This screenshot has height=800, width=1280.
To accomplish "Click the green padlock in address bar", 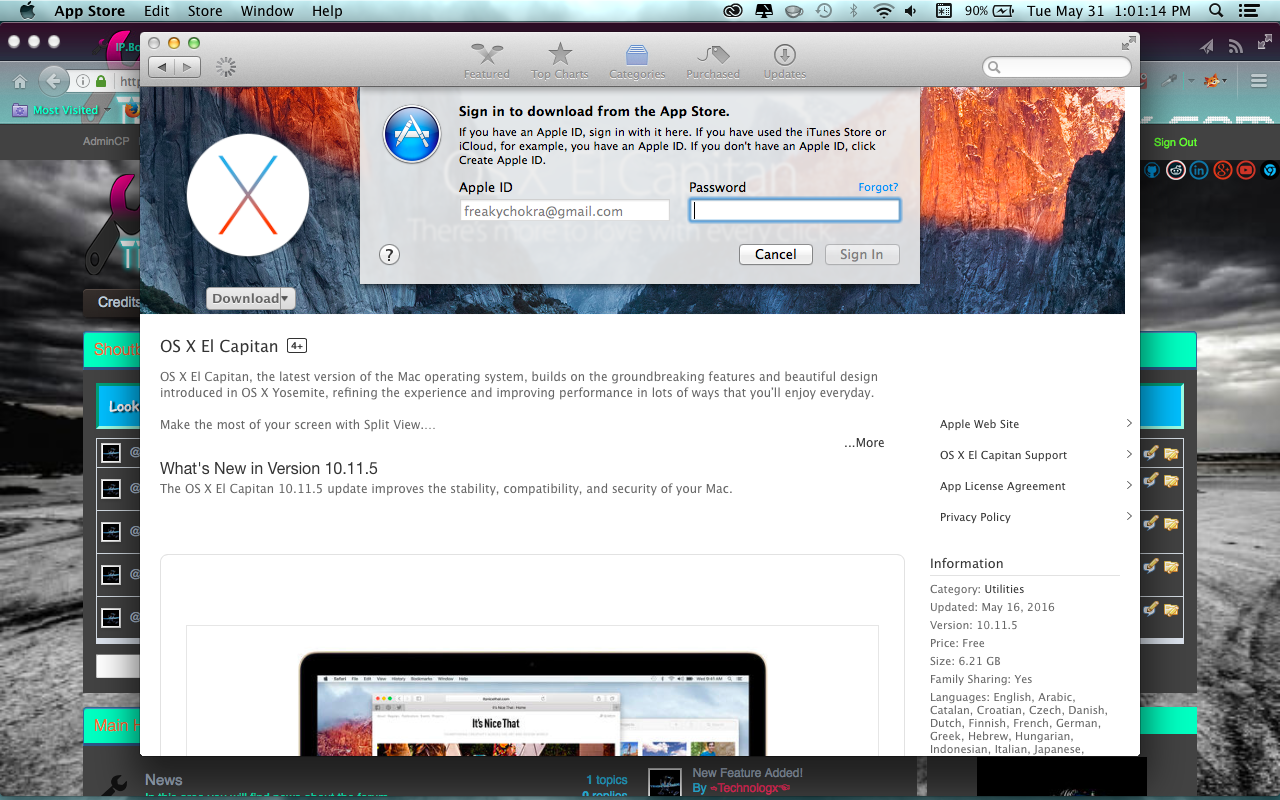I will pyautogui.click(x=101, y=81).
